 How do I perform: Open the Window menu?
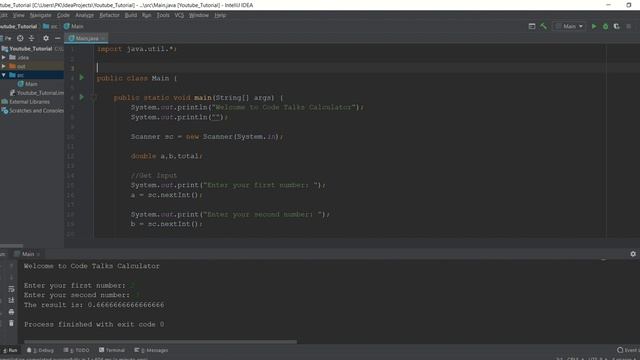199,15
